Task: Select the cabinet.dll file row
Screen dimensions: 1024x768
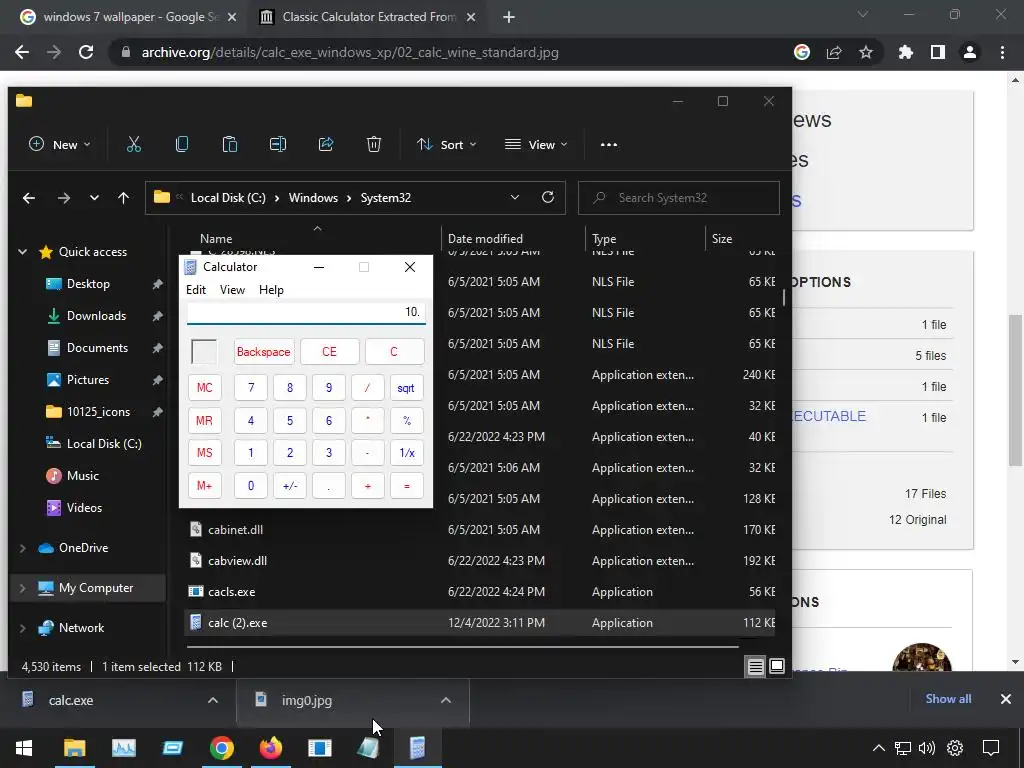Action: click(480, 530)
